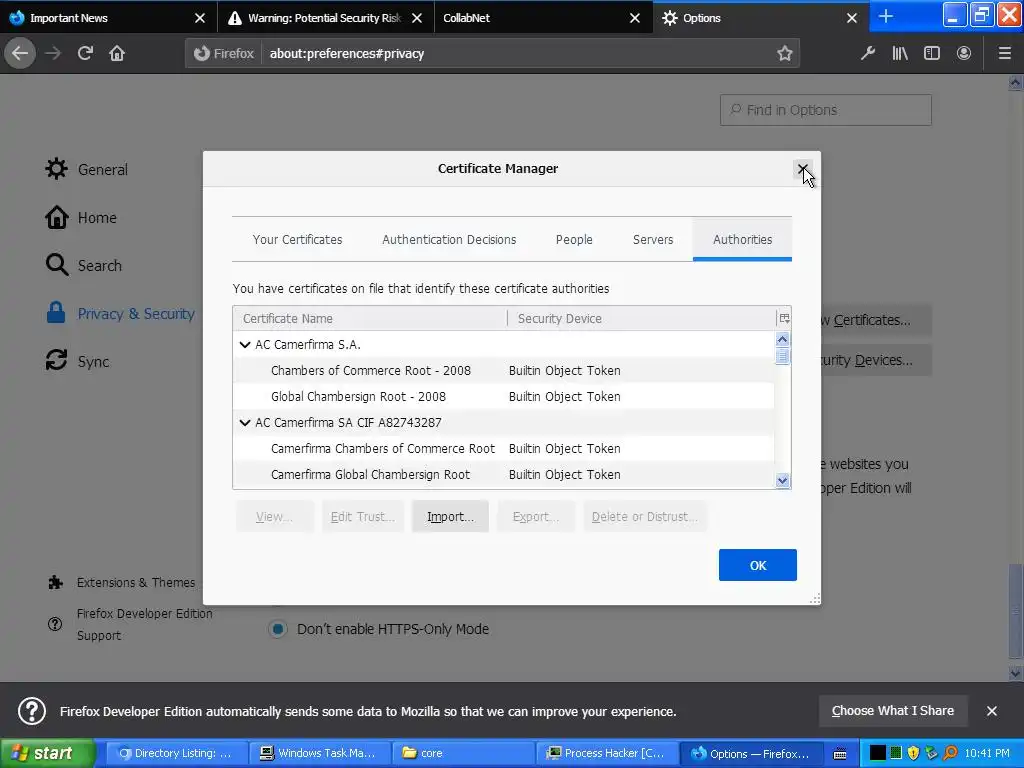Switch to Windows Task Manager in taskbar
This screenshot has width=1024, height=768.
(x=319, y=753)
